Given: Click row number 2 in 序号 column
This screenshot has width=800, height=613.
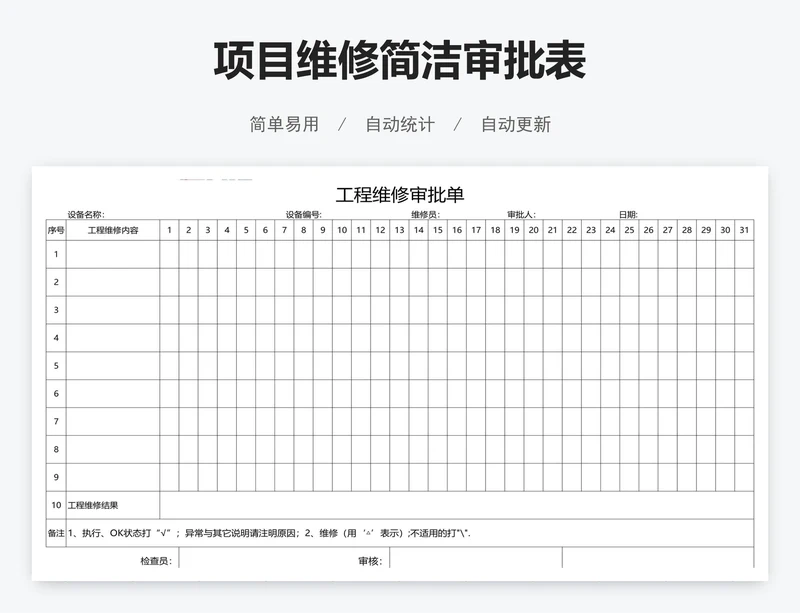Looking at the screenshot, I should click(x=56, y=282).
